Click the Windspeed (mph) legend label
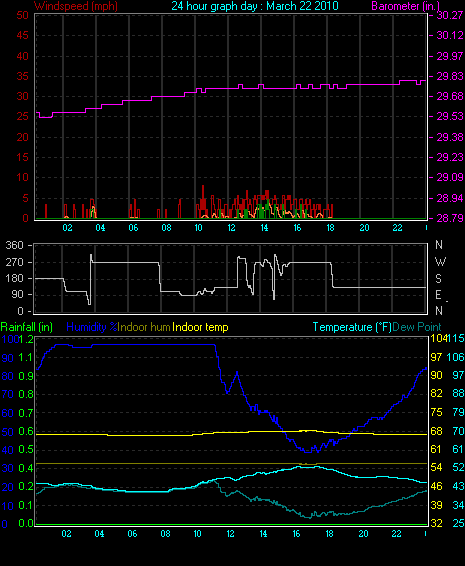 click(x=76, y=6)
